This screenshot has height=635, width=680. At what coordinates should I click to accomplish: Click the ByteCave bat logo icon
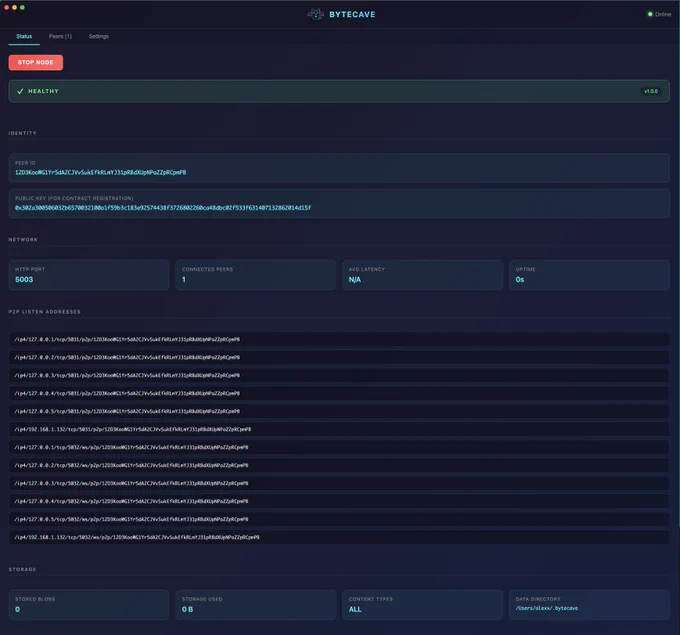point(315,14)
